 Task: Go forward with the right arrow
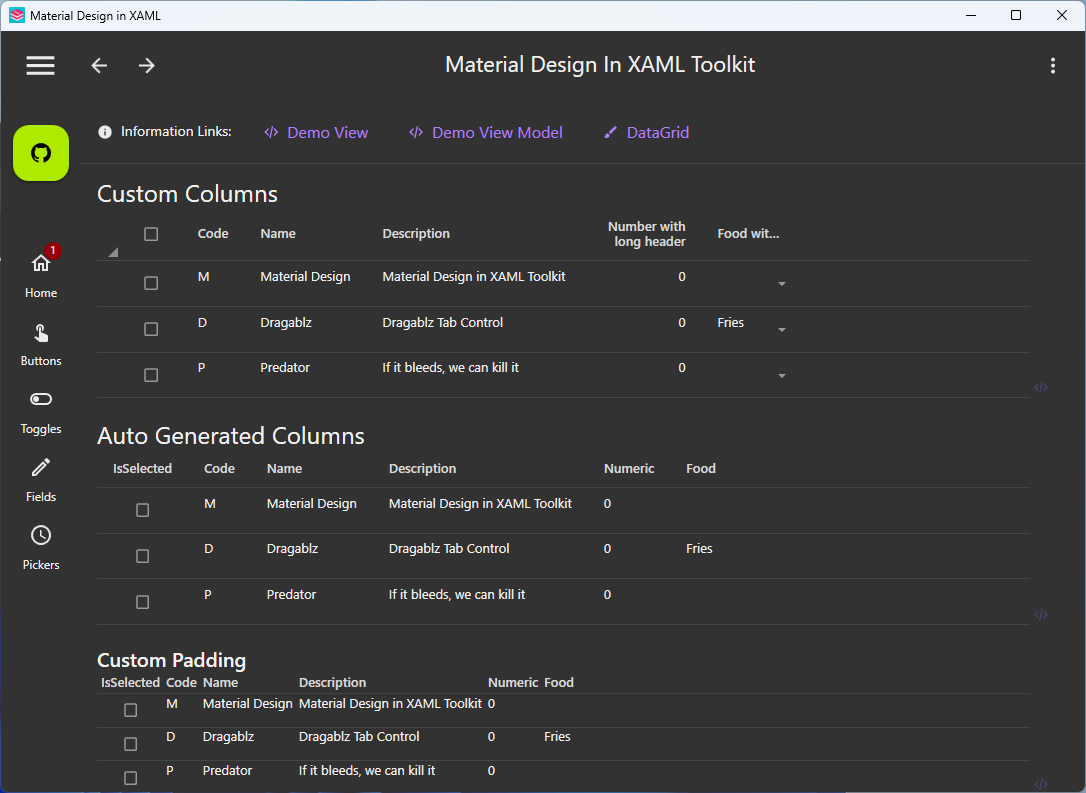[x=146, y=65]
